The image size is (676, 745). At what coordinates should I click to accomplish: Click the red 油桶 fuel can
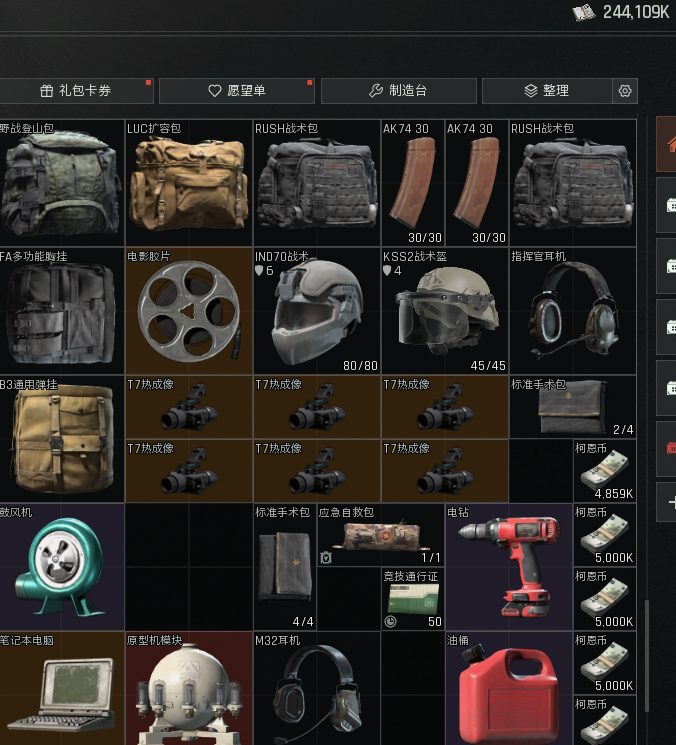pos(508,690)
